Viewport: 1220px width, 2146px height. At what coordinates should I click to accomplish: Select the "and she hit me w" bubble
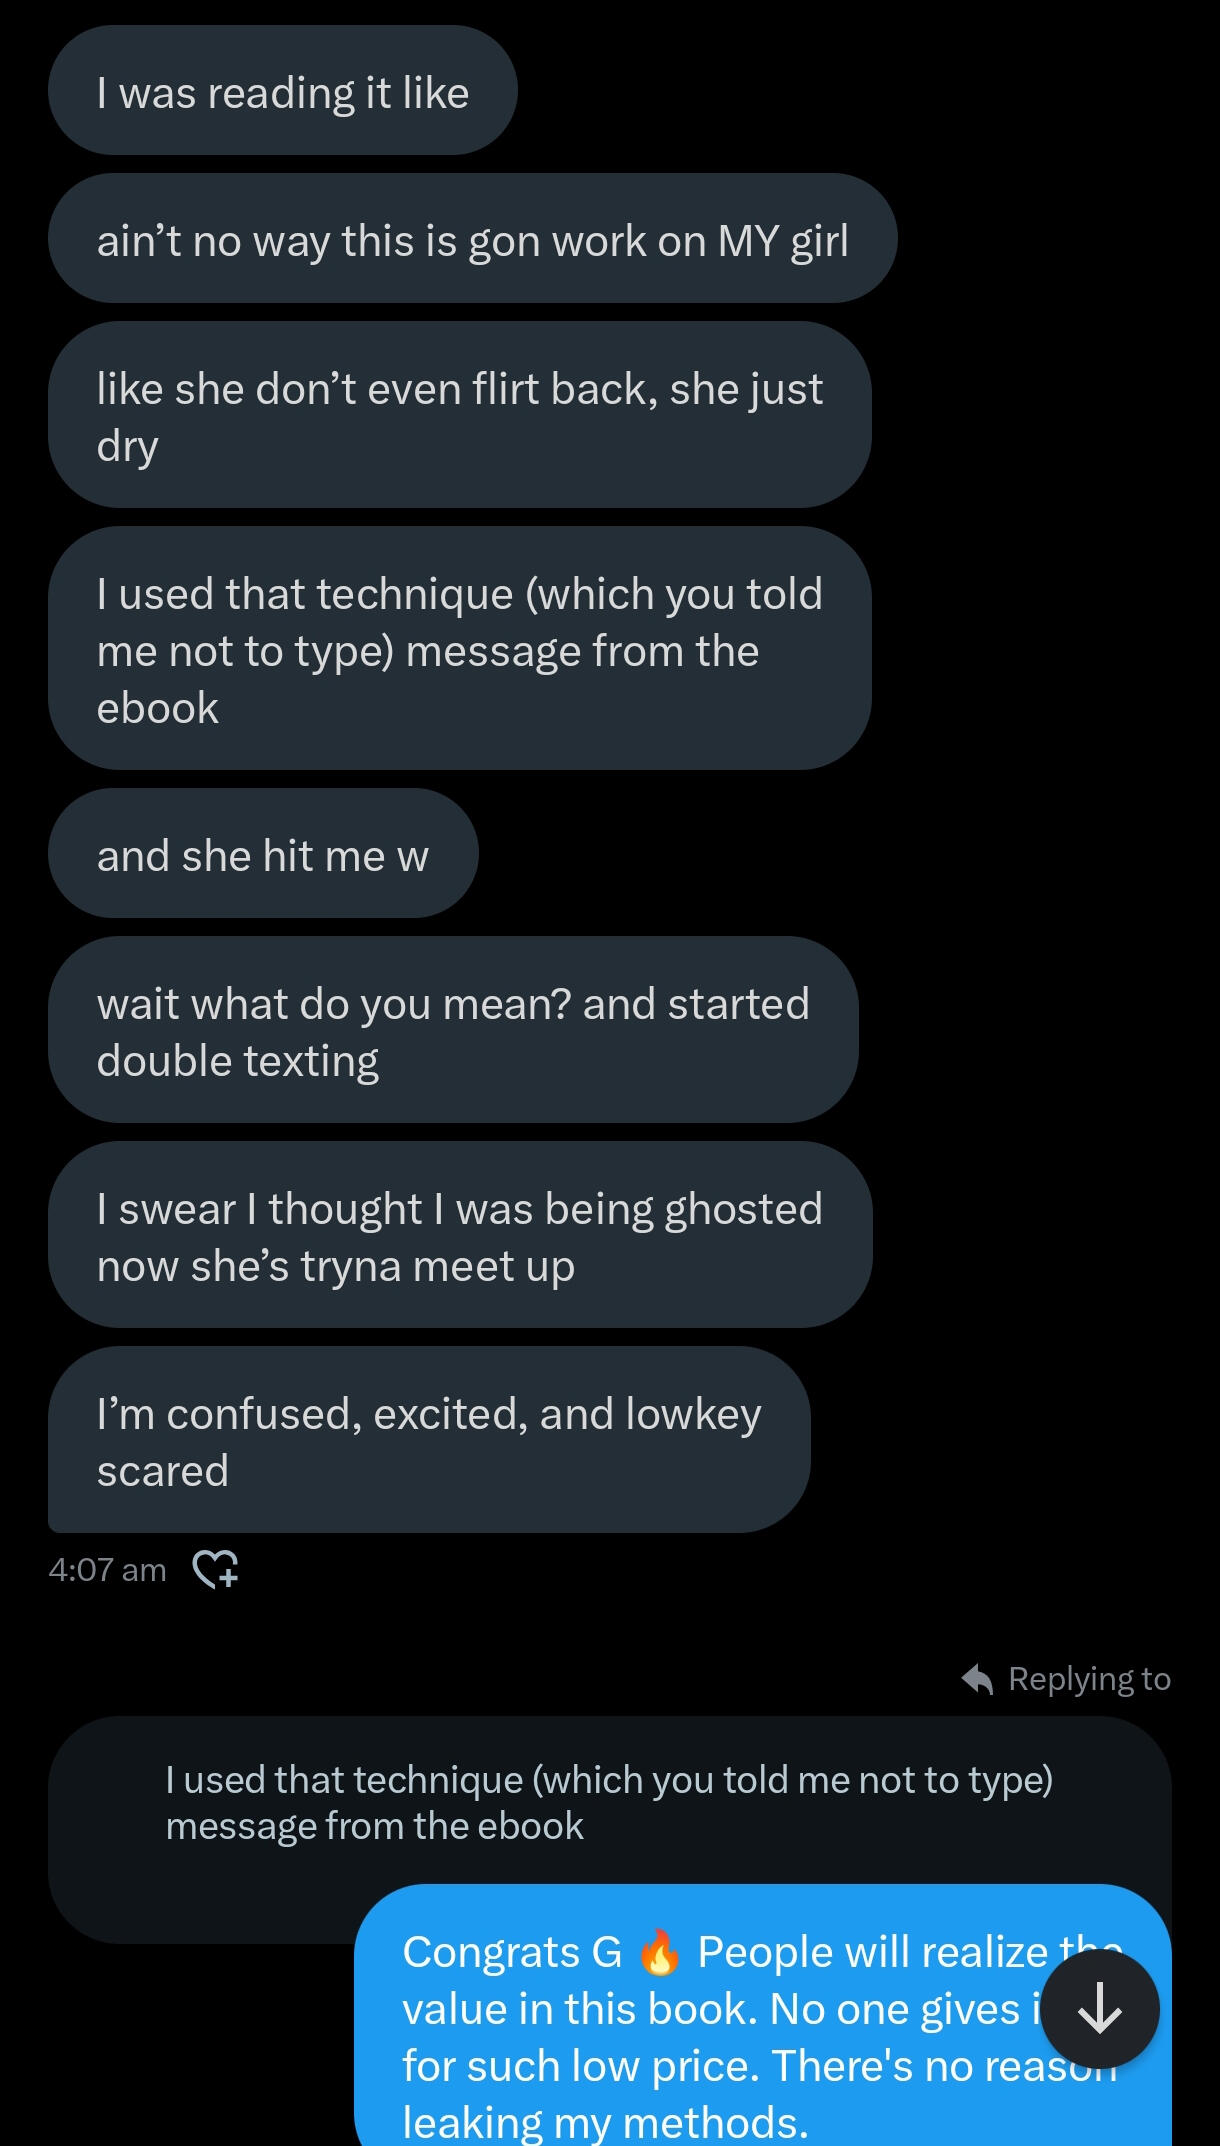click(262, 855)
